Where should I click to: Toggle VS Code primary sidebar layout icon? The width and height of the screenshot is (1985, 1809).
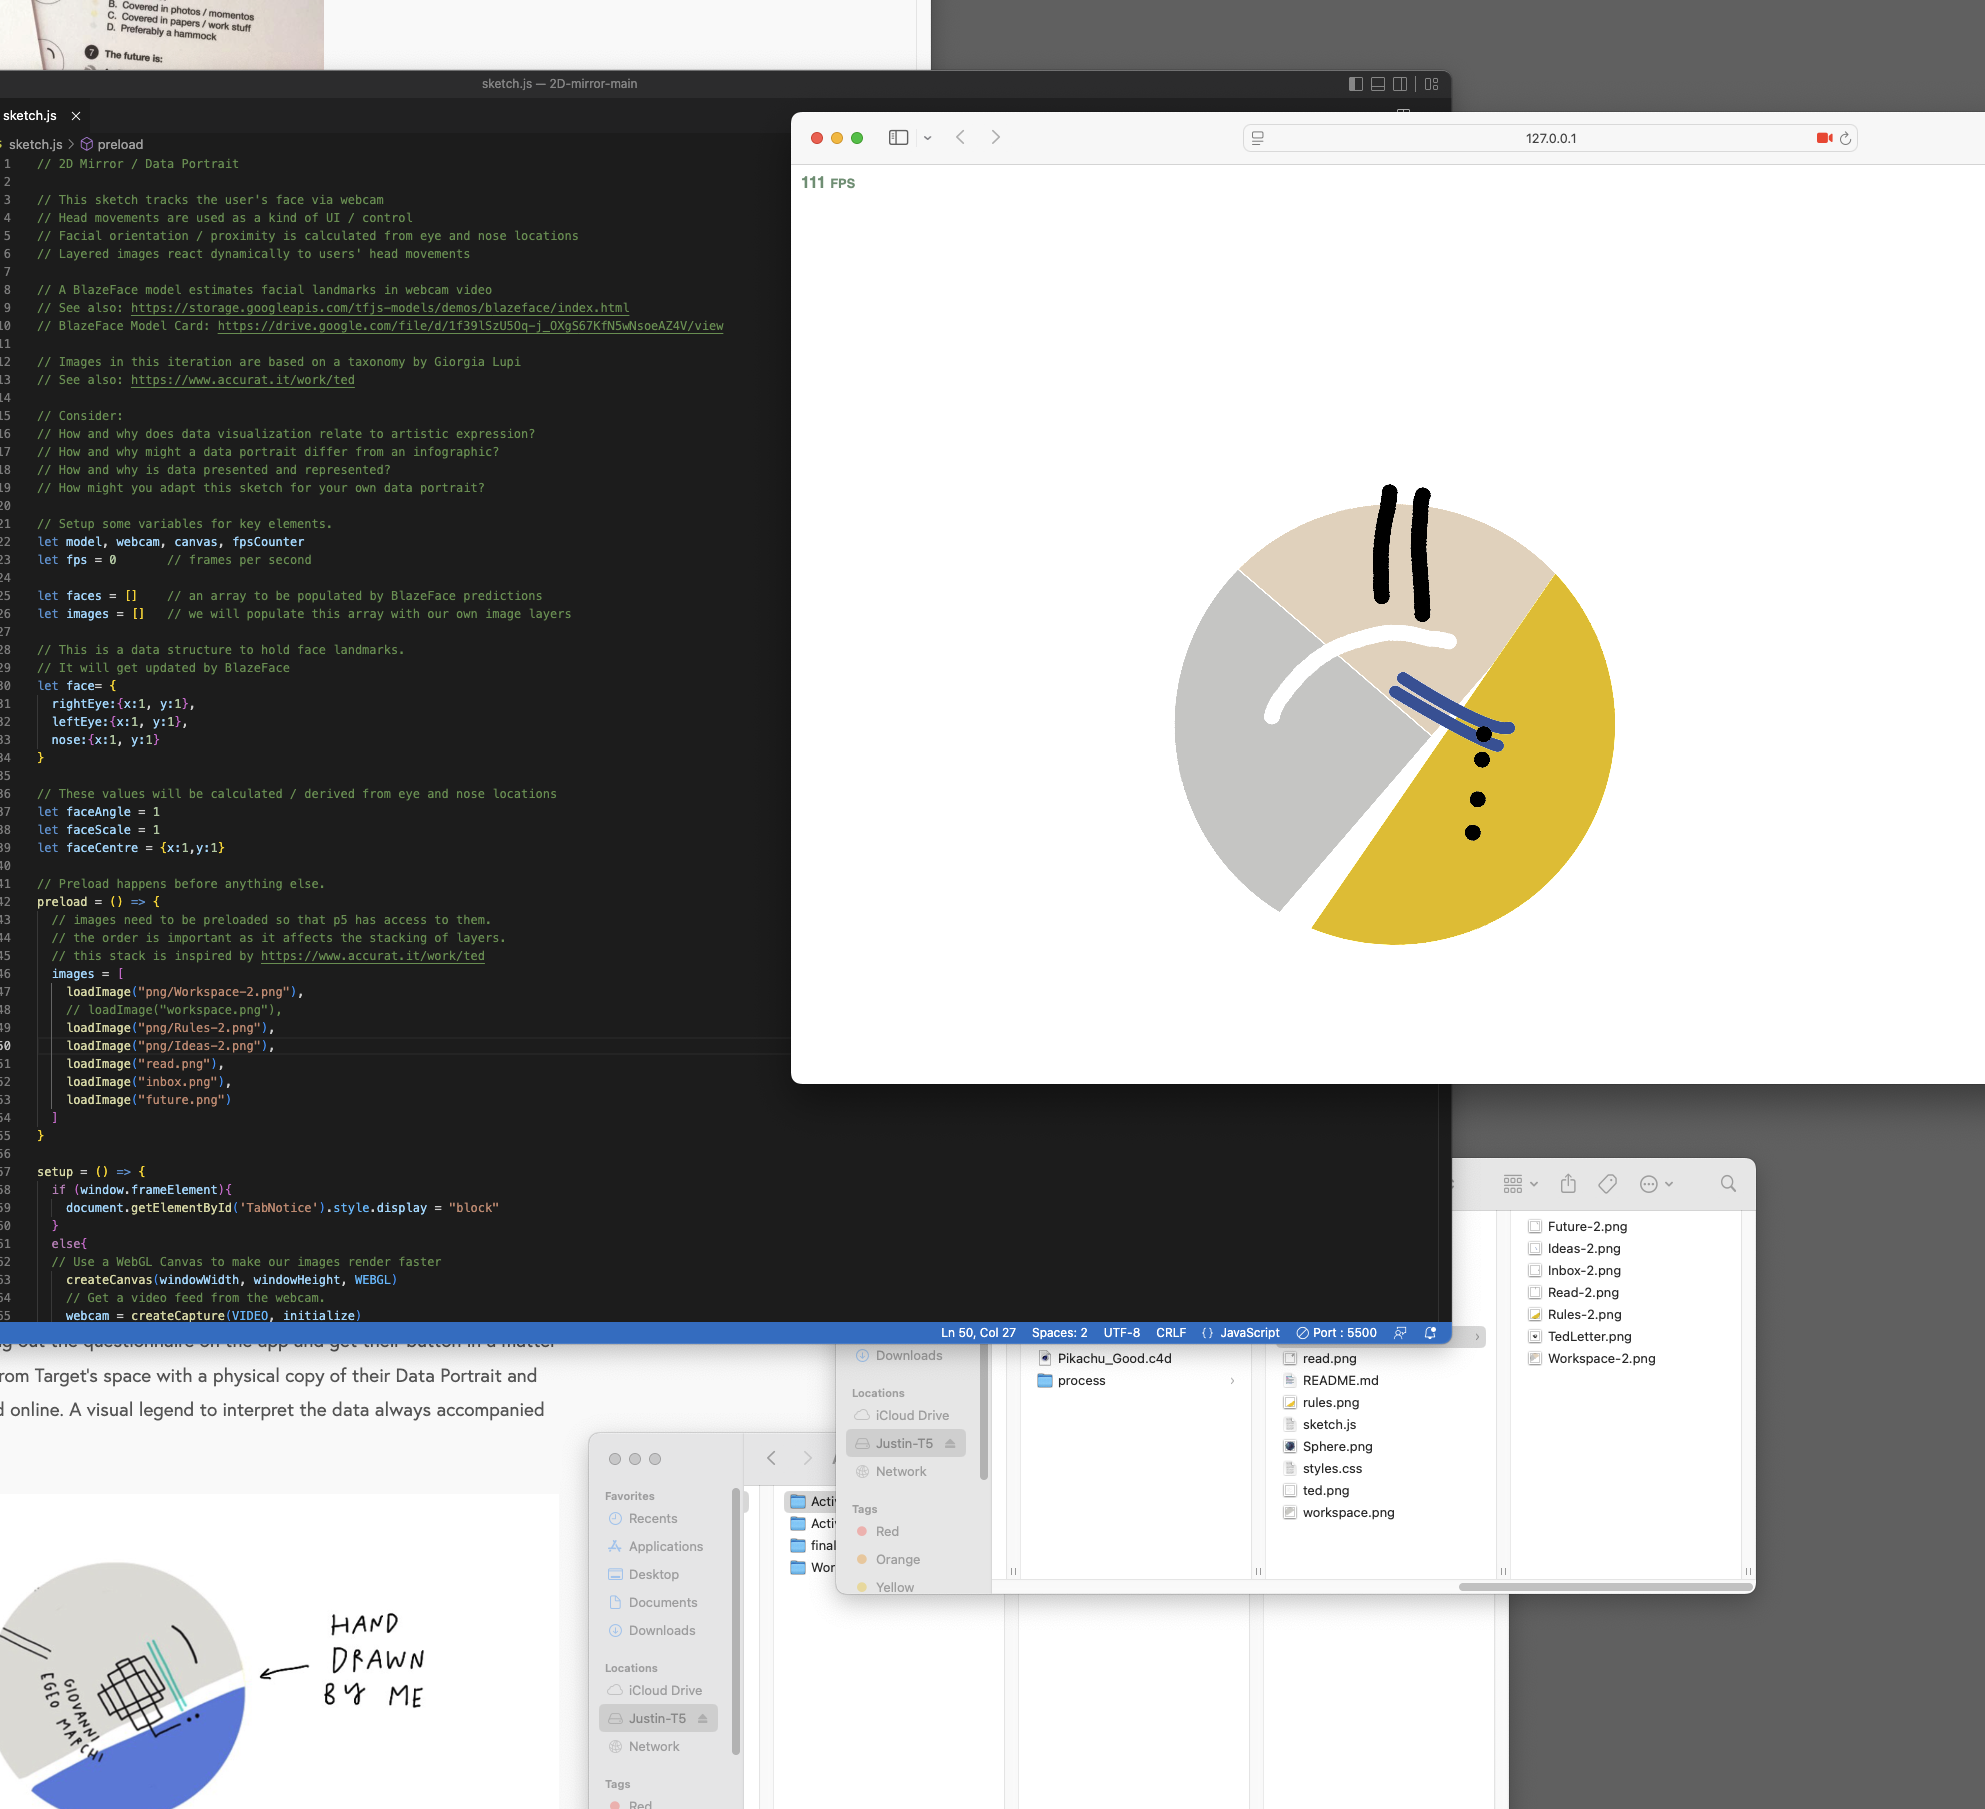[1355, 84]
